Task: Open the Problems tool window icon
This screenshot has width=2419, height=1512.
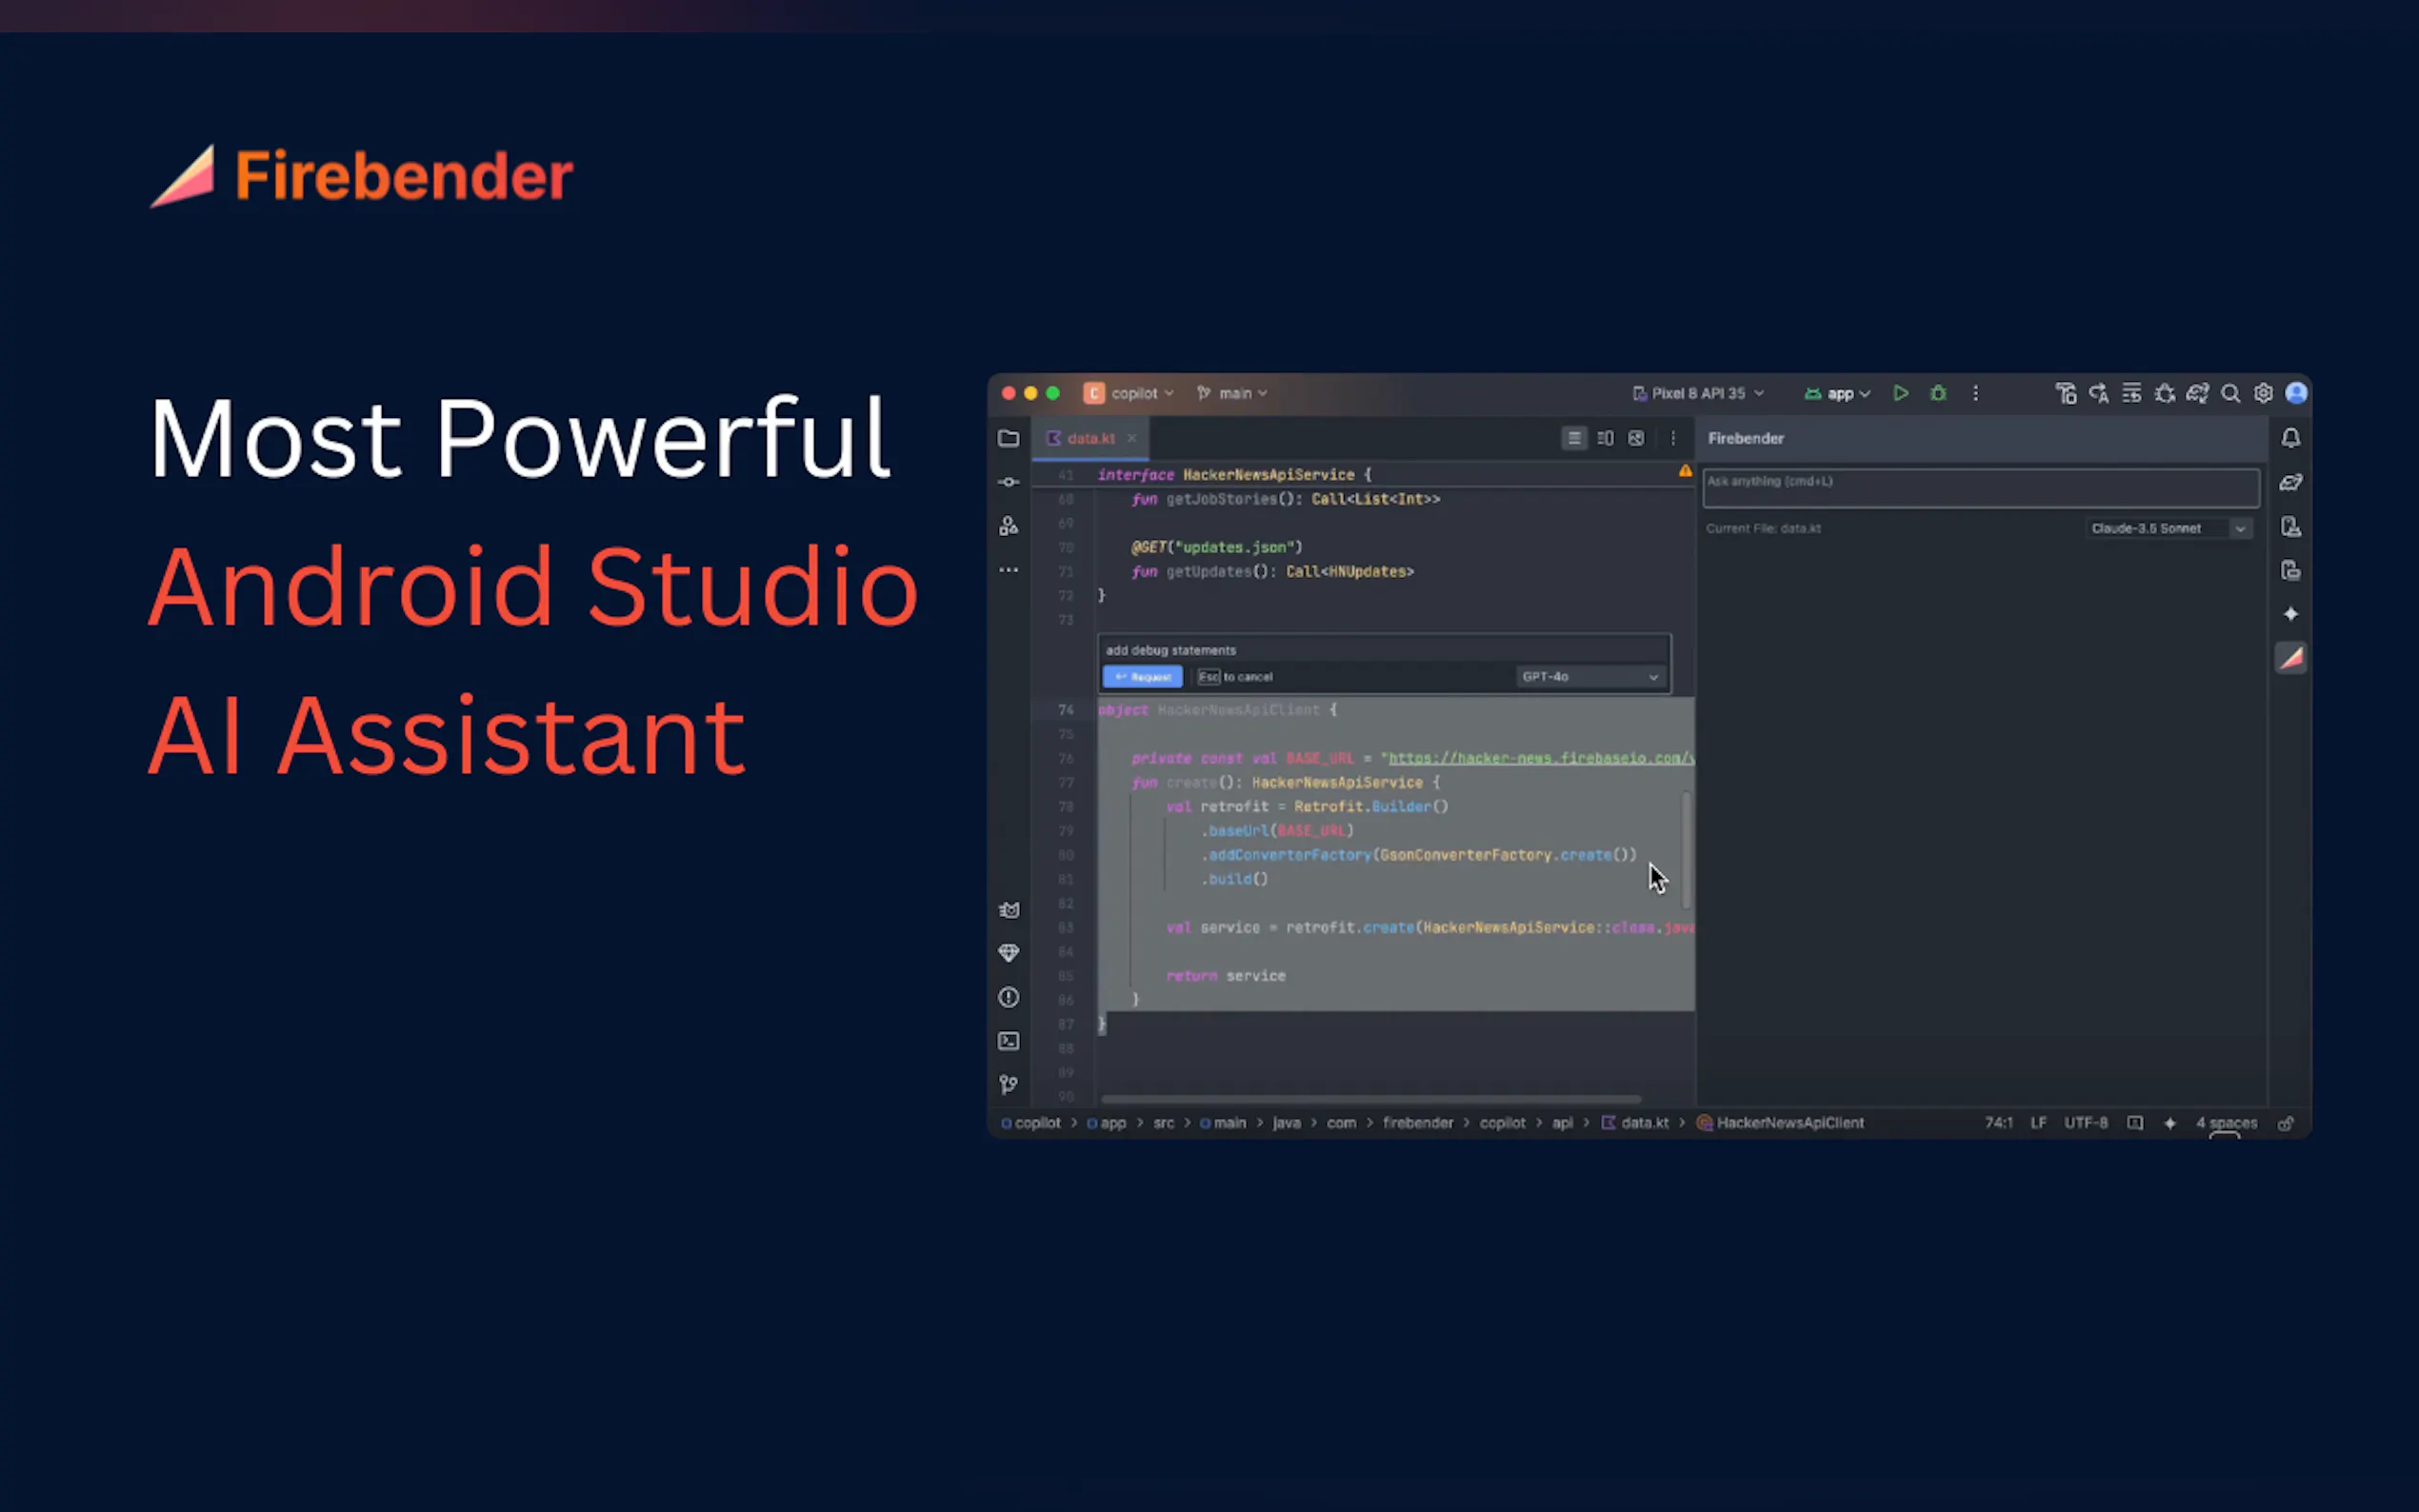Action: click(x=1008, y=997)
